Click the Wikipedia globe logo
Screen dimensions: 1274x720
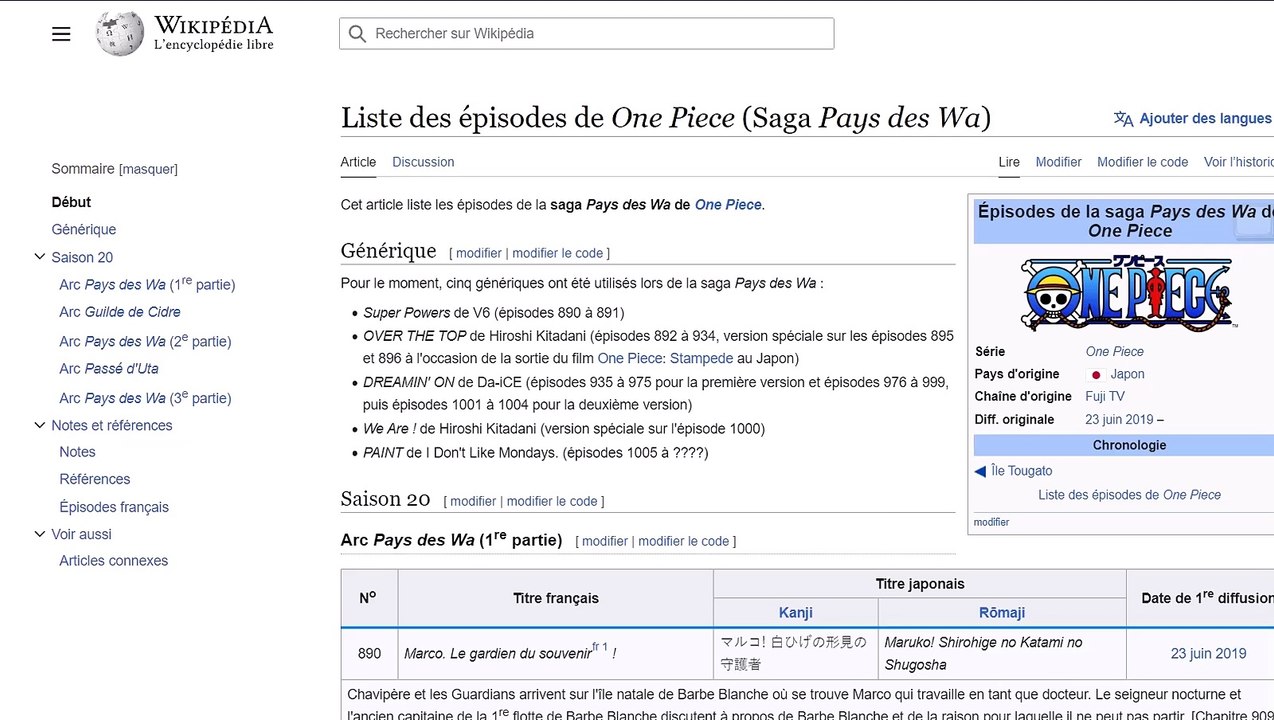coord(120,34)
